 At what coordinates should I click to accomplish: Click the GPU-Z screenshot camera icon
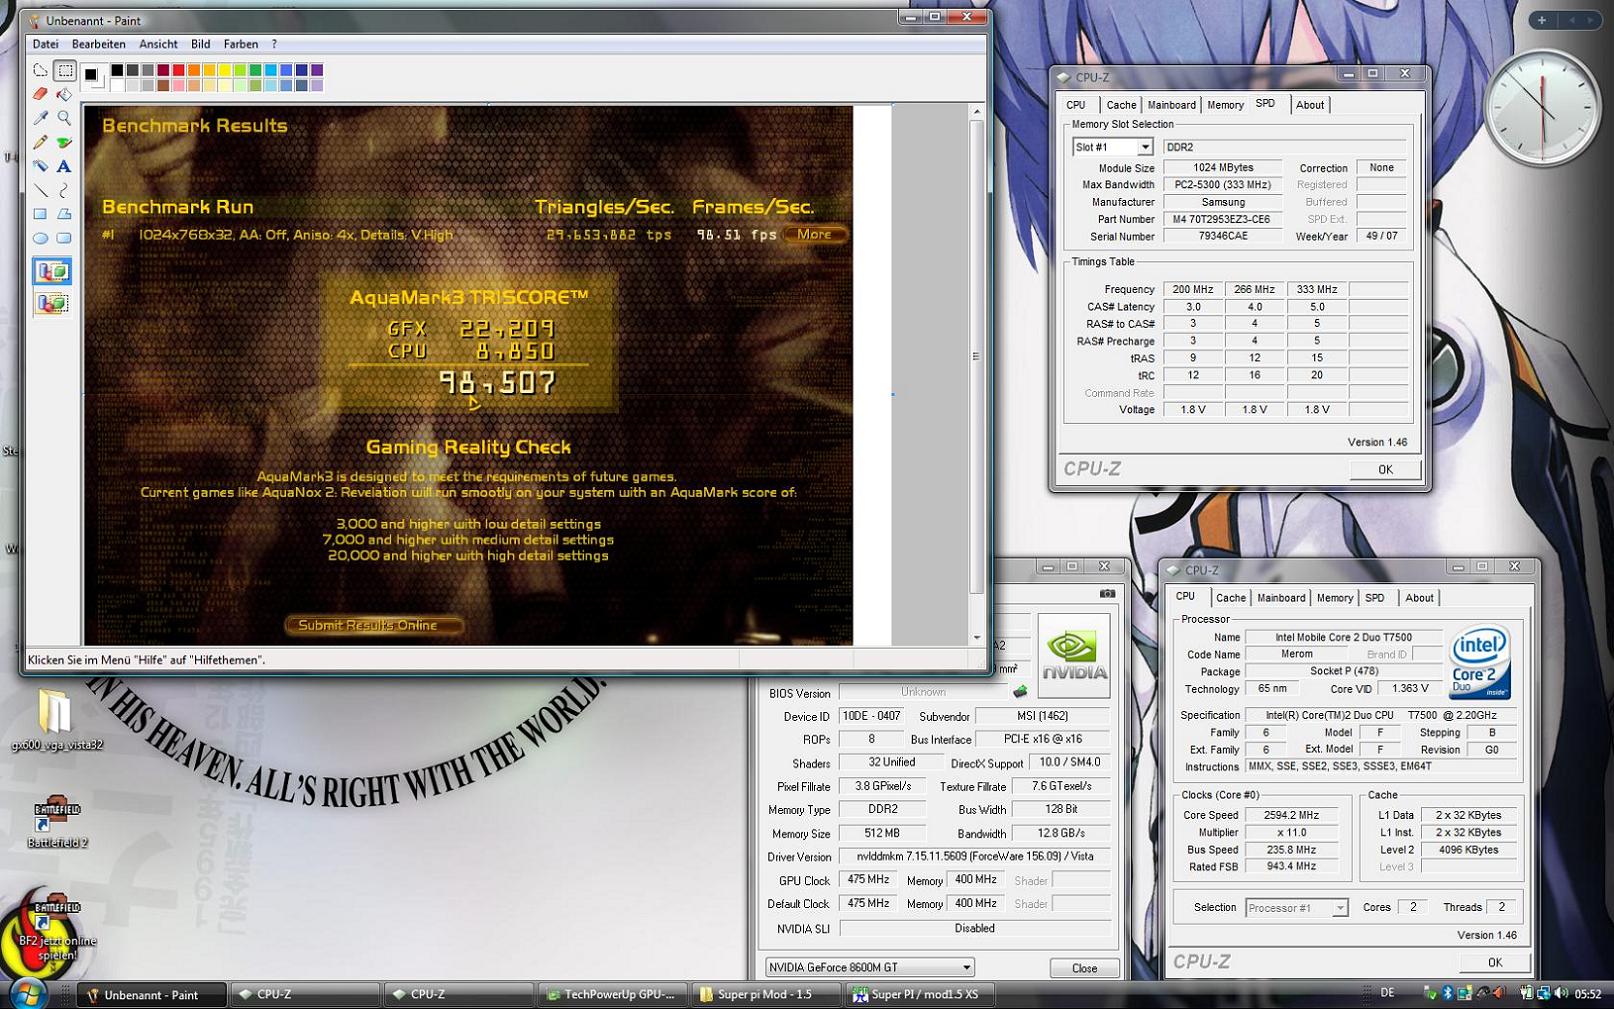click(1107, 593)
